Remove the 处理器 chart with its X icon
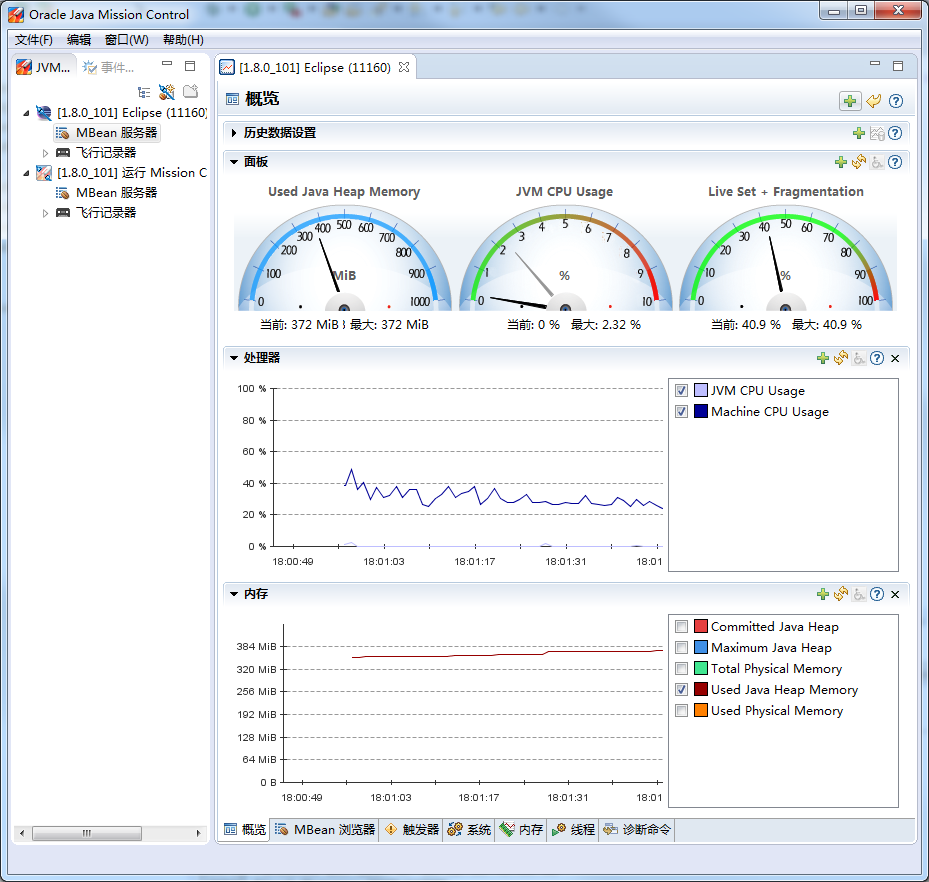This screenshot has height=882, width=929. 895,358
